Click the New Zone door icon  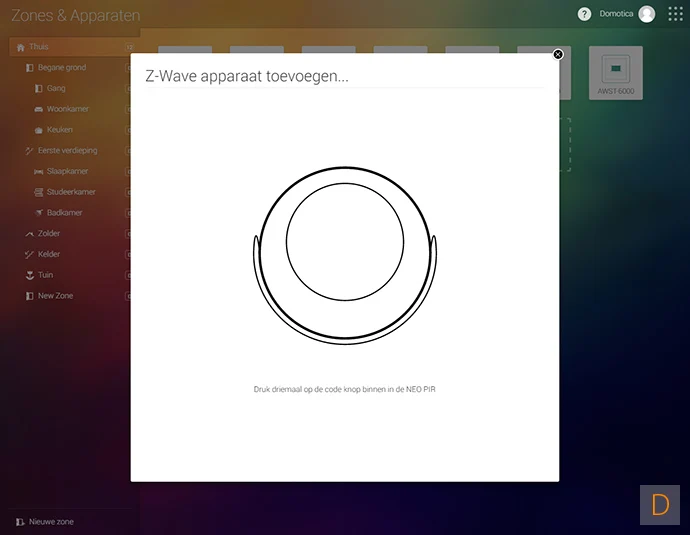point(29,296)
